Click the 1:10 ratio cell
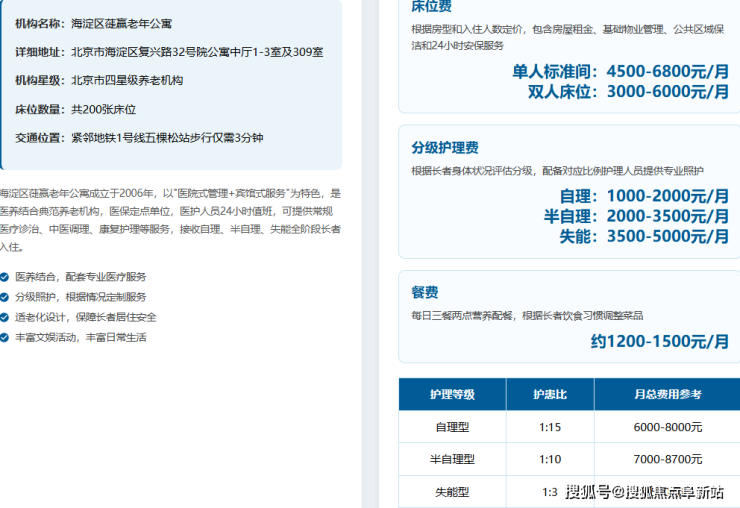This screenshot has width=740, height=508. (x=550, y=459)
